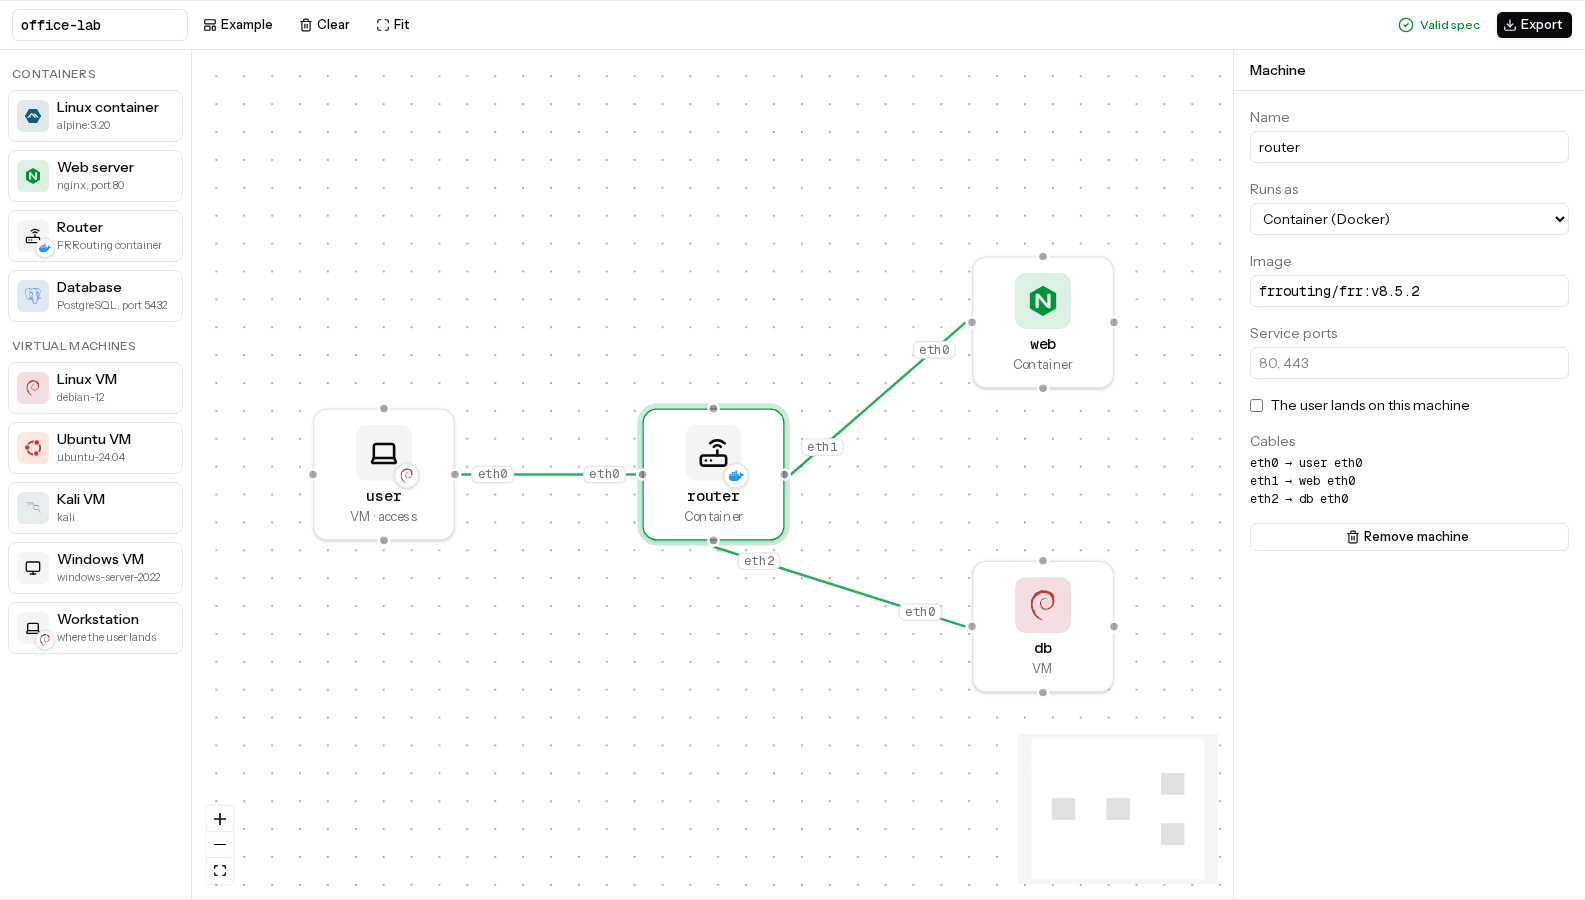Select the Linux container alpine icon
Image resolution: width=1585 pixels, height=900 pixels.
click(33, 116)
